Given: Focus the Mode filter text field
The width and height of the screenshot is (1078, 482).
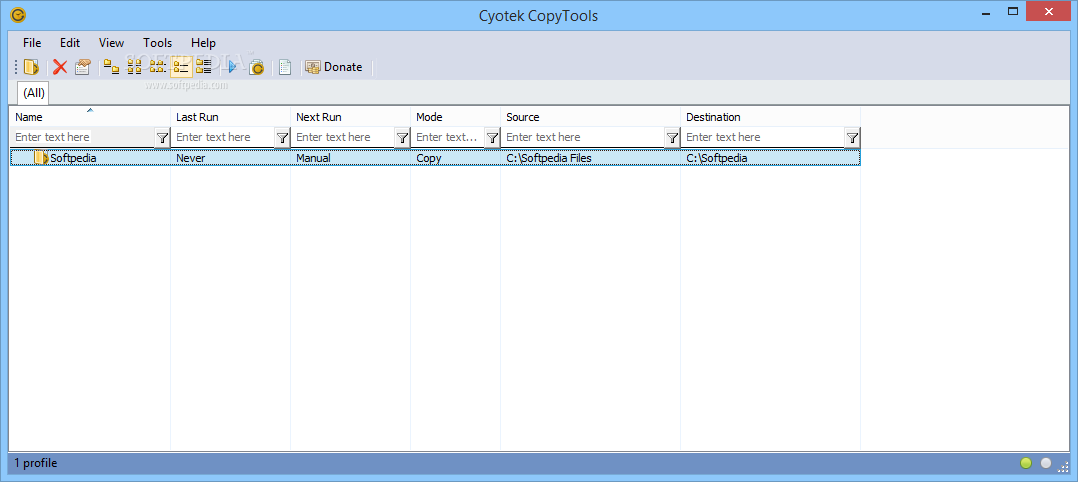Looking at the screenshot, I should point(448,138).
